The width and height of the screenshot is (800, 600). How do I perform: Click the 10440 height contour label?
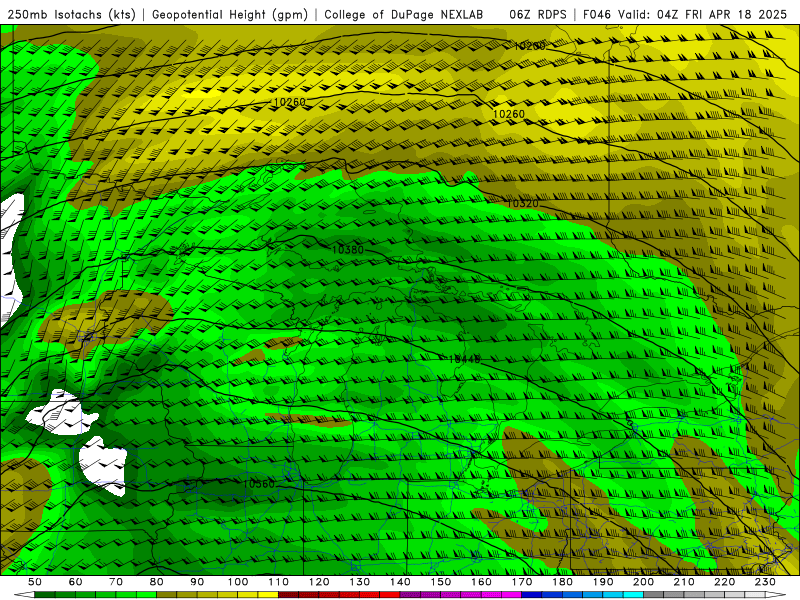pos(464,359)
